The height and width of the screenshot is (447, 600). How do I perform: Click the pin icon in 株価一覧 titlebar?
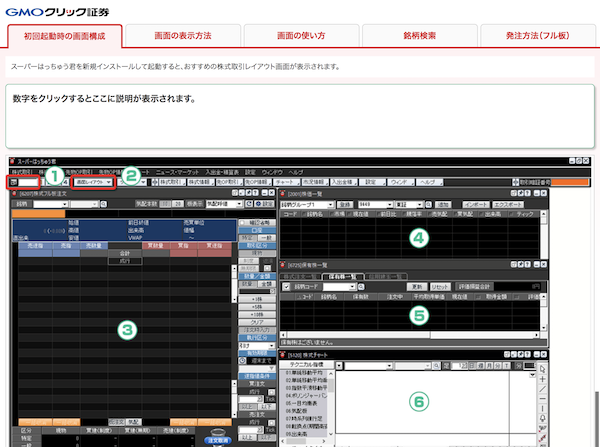(521, 193)
